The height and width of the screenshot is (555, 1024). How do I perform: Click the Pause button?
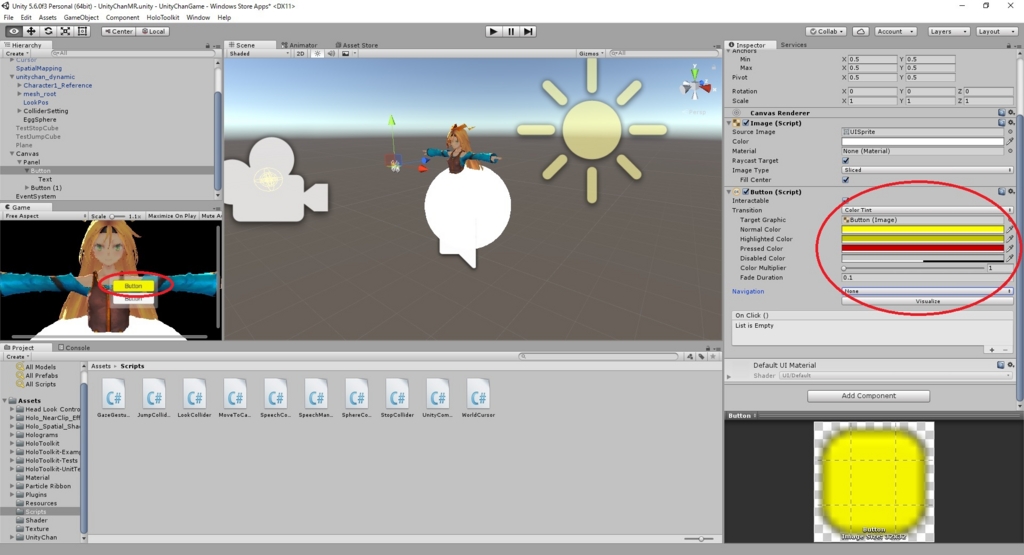(511, 31)
